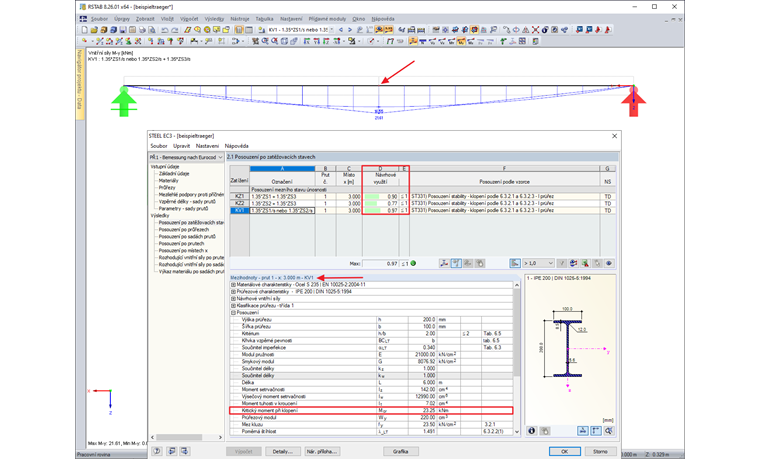The image size is (760, 459).
Task: Click the Detaily... button
Action: click(x=283, y=451)
